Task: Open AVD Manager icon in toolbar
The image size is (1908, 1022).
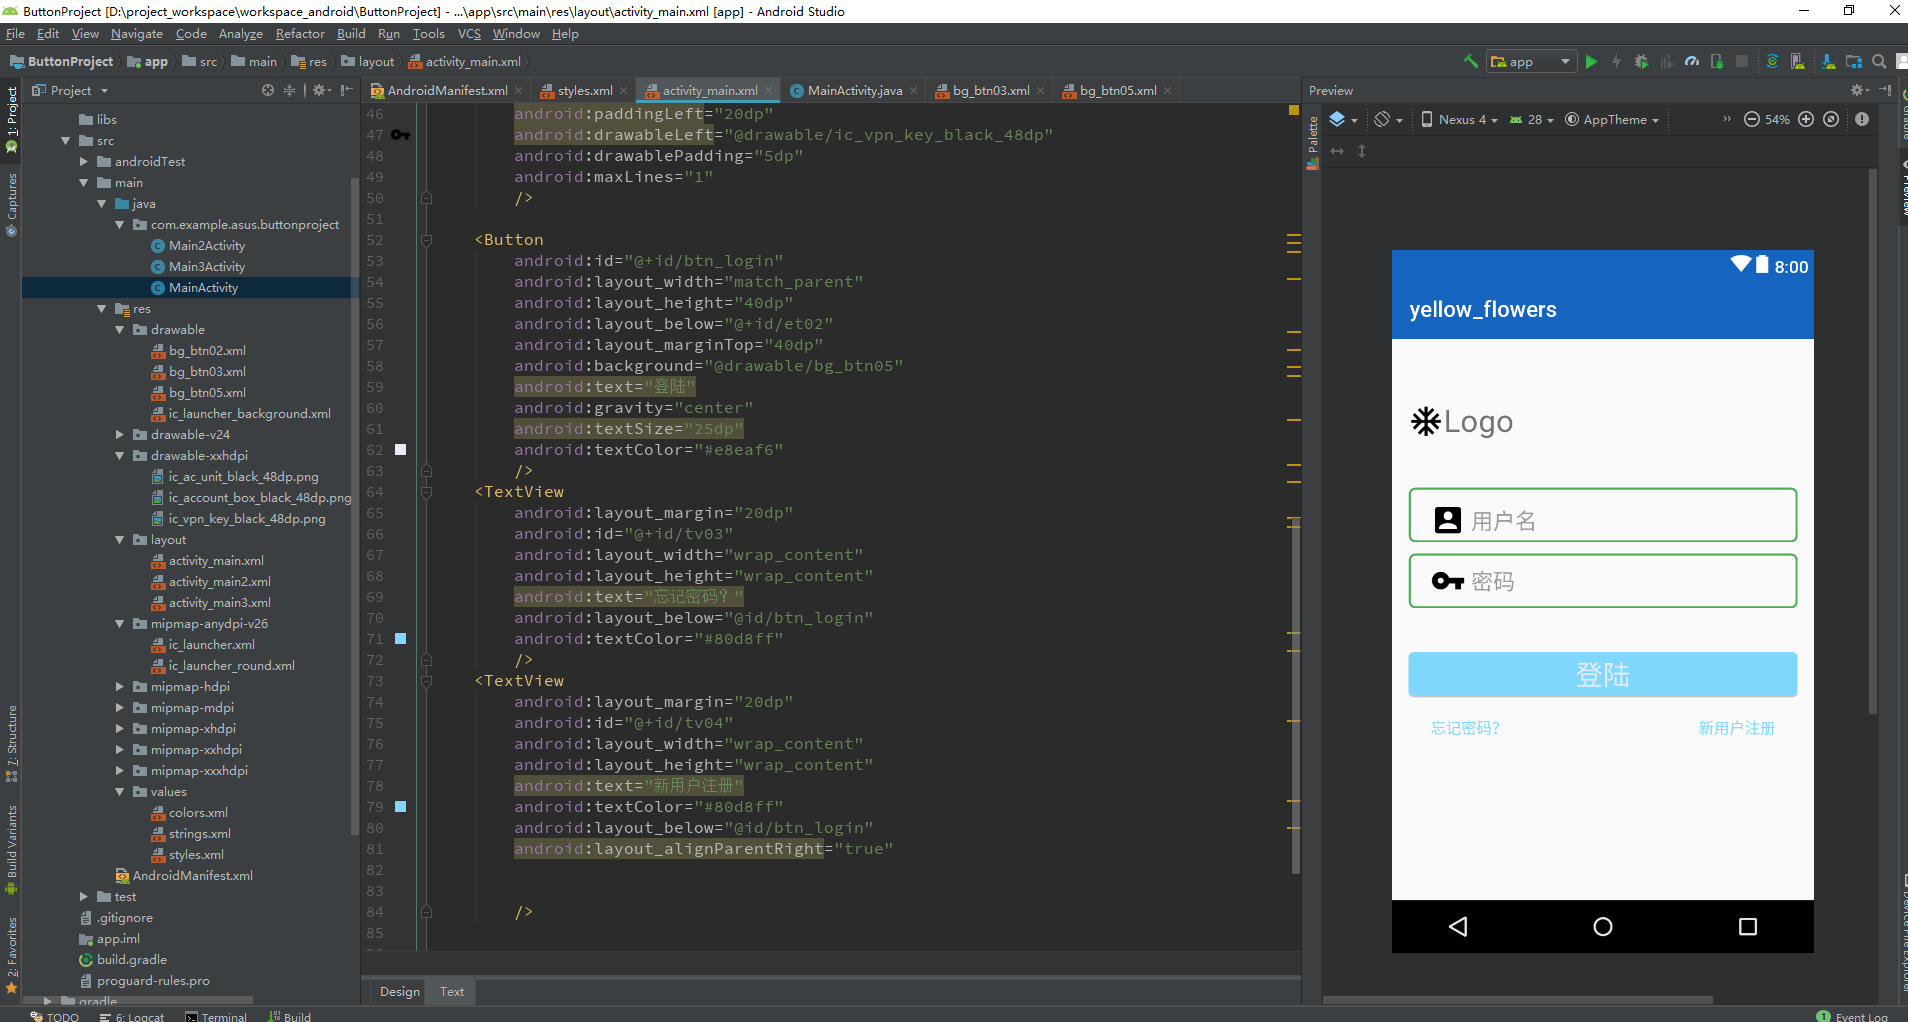Action: click(1796, 61)
